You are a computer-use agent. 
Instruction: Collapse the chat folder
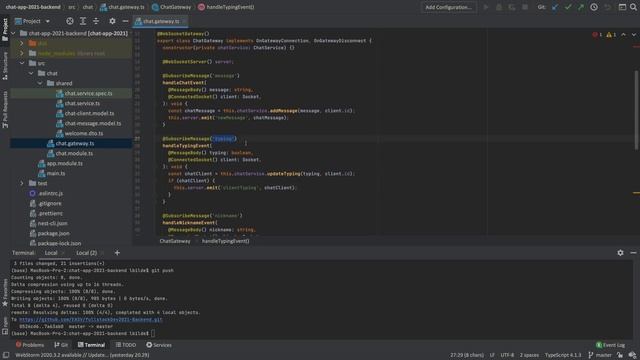coord(31,73)
